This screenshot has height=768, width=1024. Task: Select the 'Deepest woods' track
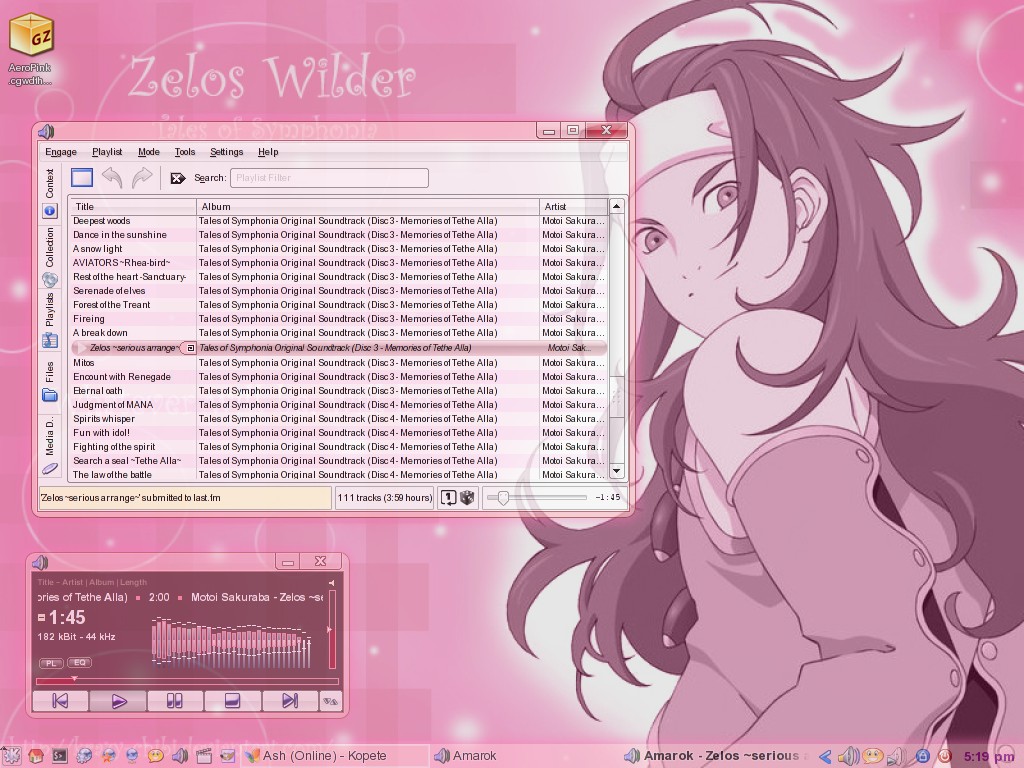[338, 221]
